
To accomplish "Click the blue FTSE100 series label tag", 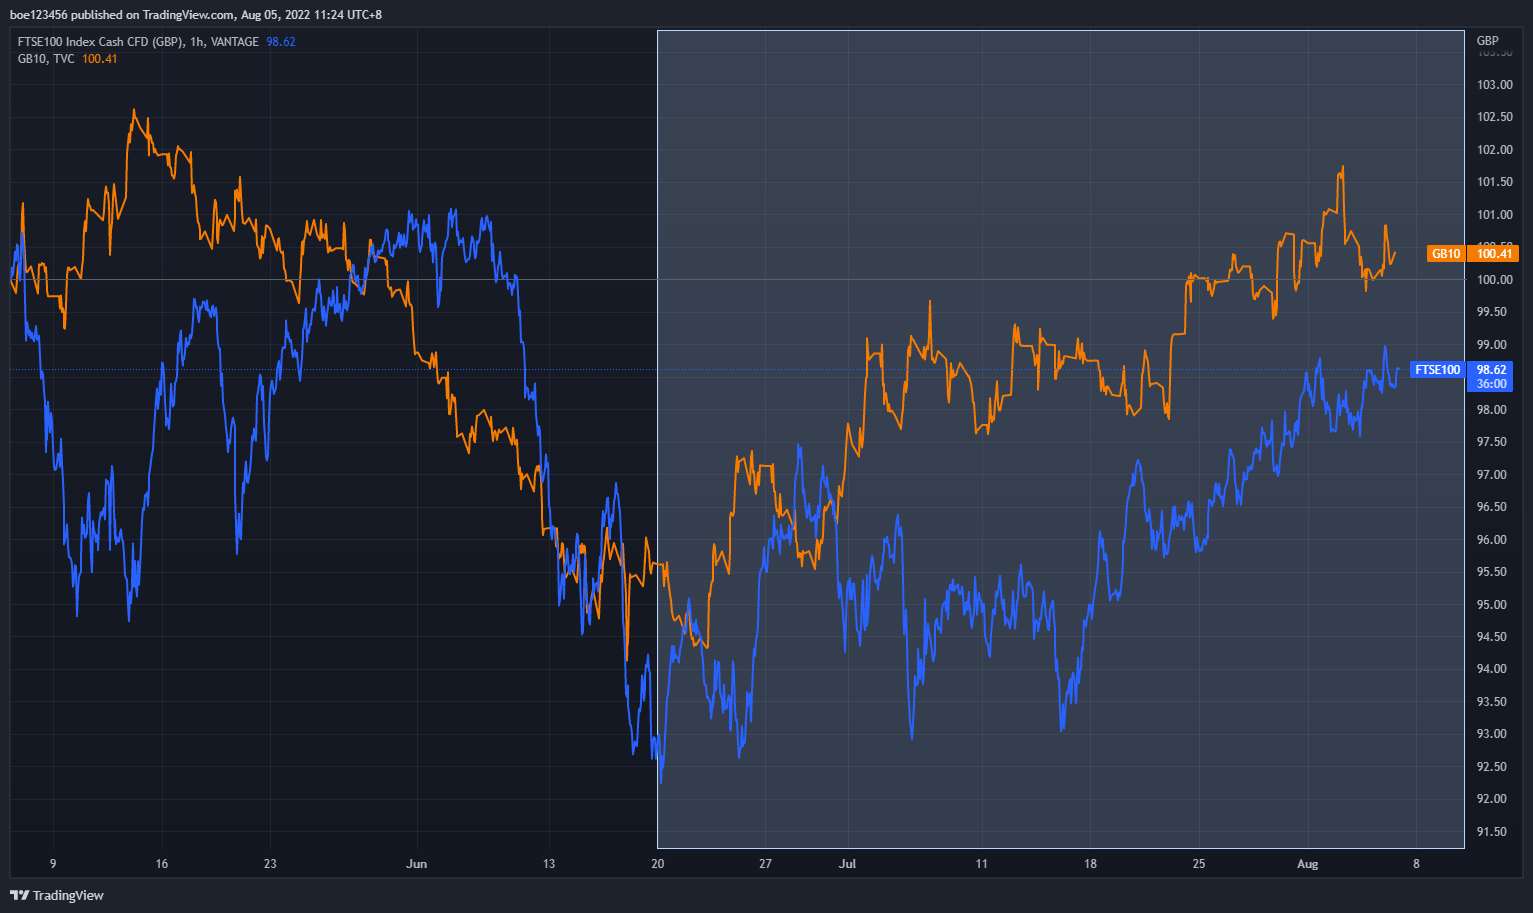I will tap(1437, 370).
